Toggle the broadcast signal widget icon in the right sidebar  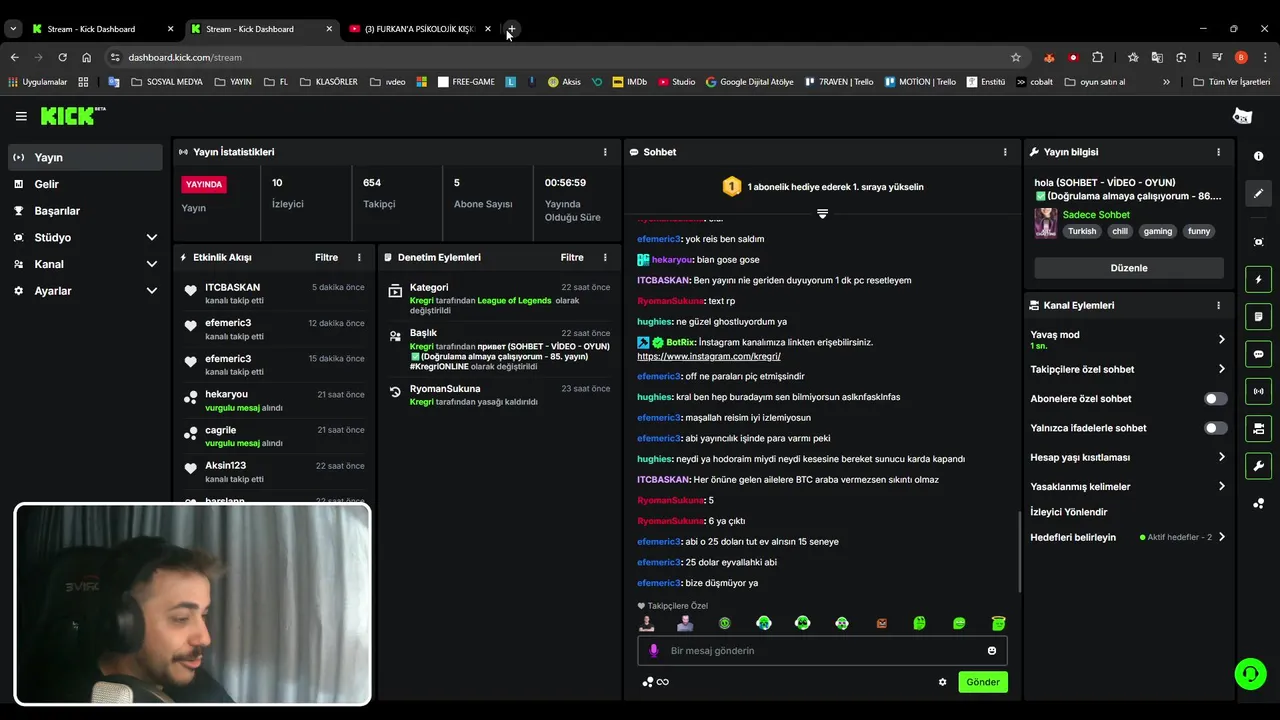1258,391
